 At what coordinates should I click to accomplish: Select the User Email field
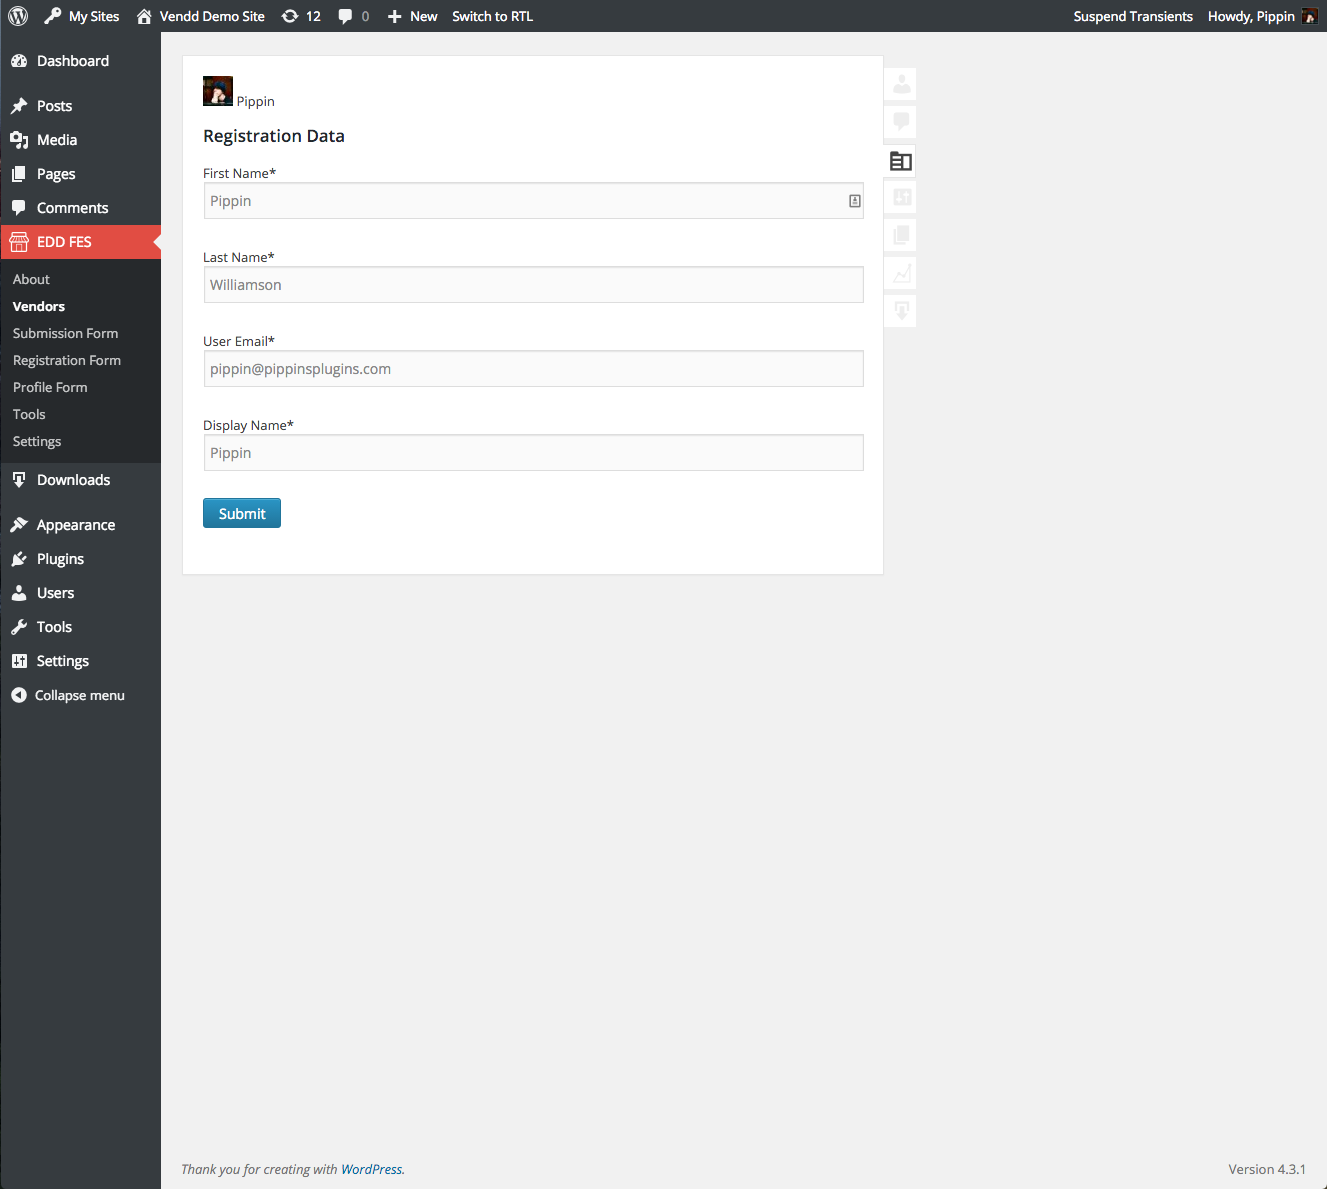pos(533,368)
